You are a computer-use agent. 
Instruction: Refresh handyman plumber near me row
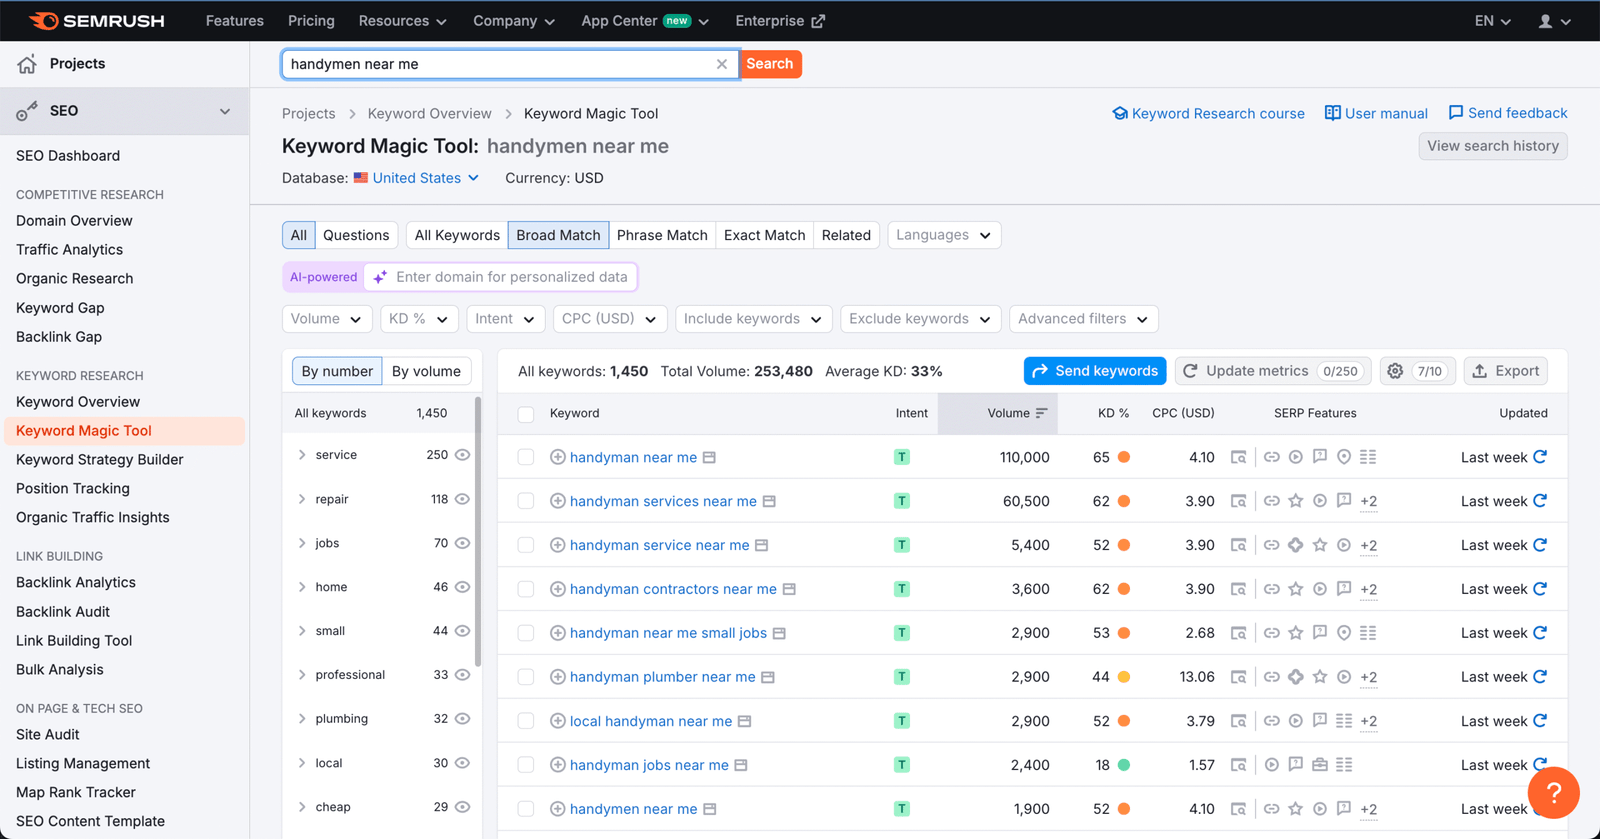point(1540,677)
